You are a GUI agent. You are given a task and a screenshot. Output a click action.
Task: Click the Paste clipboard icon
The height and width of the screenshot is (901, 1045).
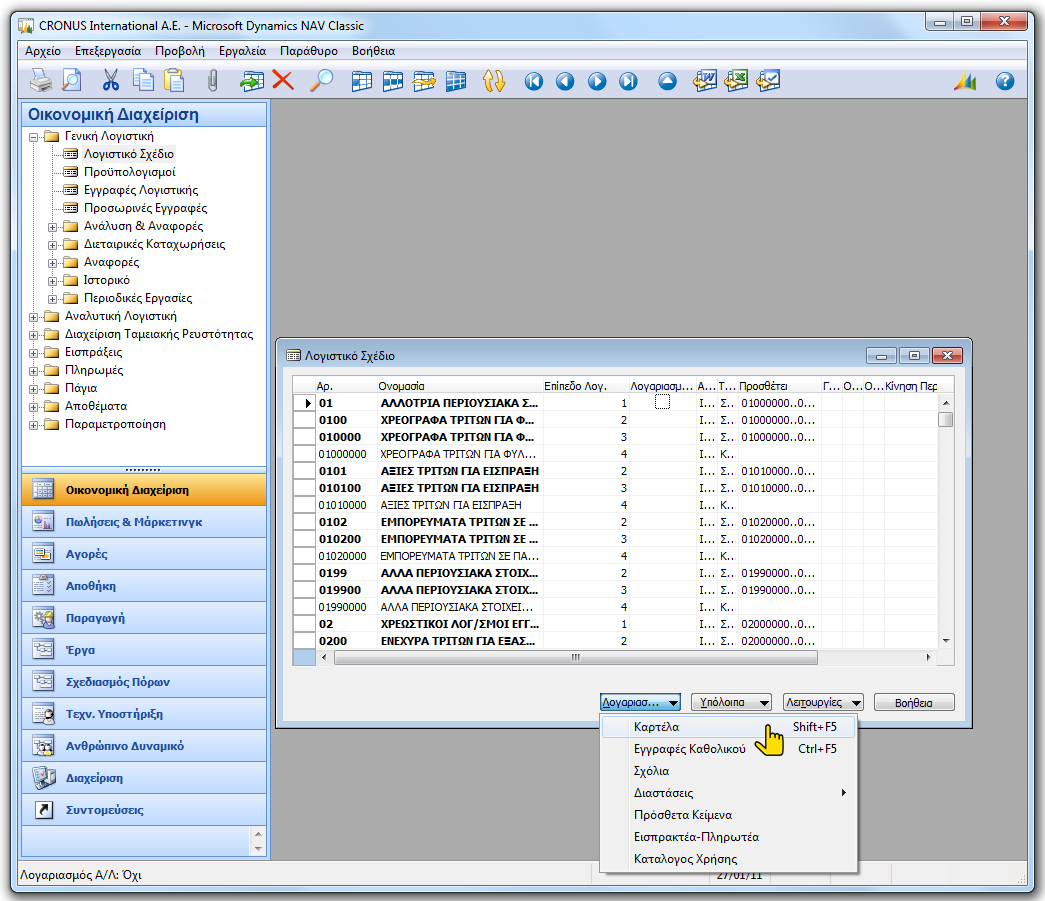(x=174, y=81)
